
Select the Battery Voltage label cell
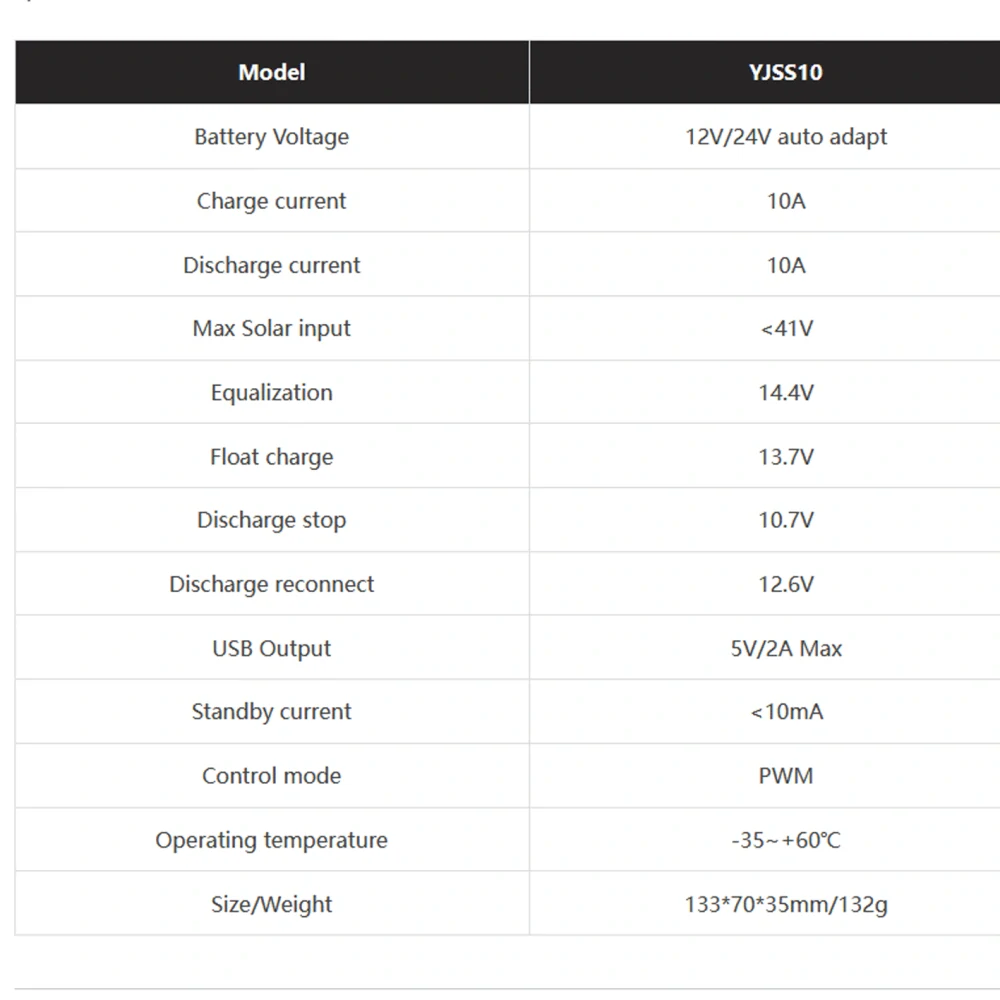[272, 136]
